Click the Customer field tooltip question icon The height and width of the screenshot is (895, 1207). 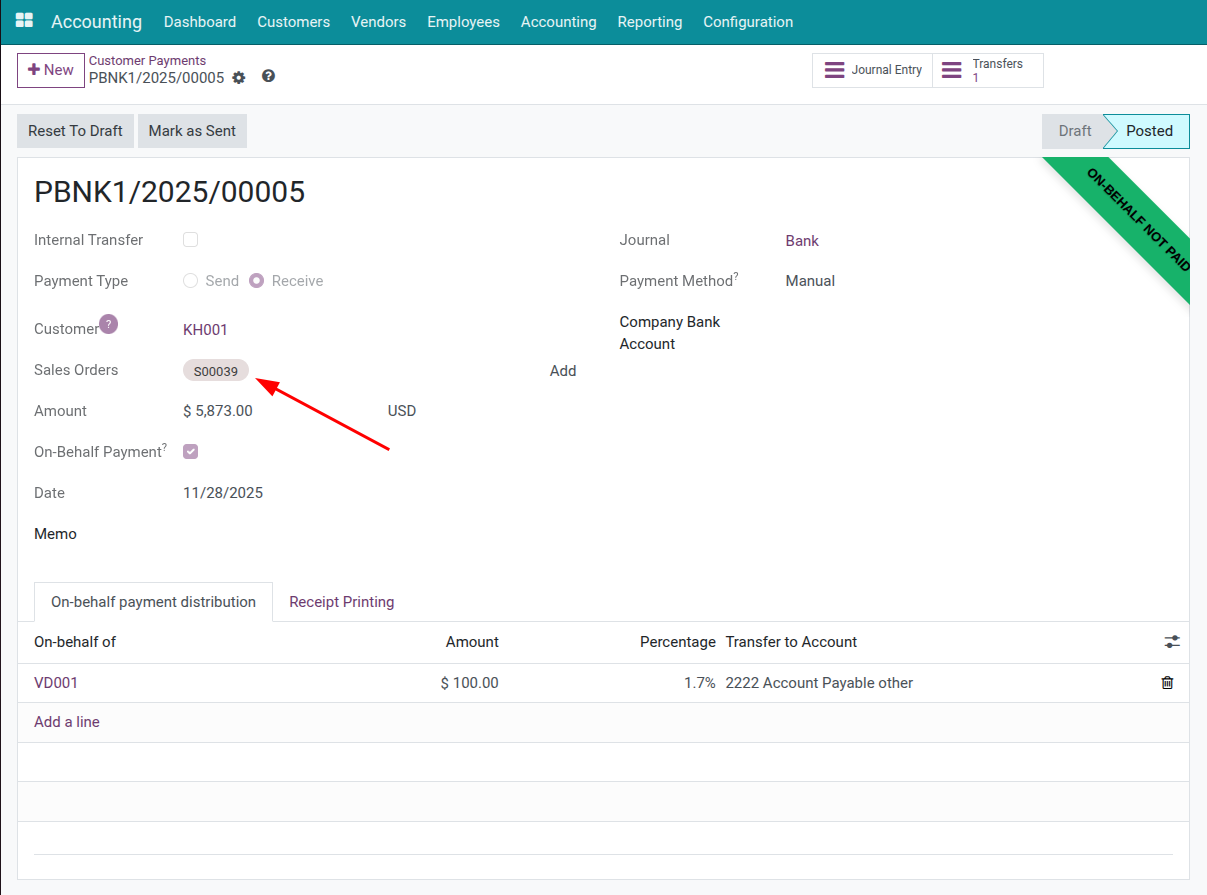pos(109,324)
